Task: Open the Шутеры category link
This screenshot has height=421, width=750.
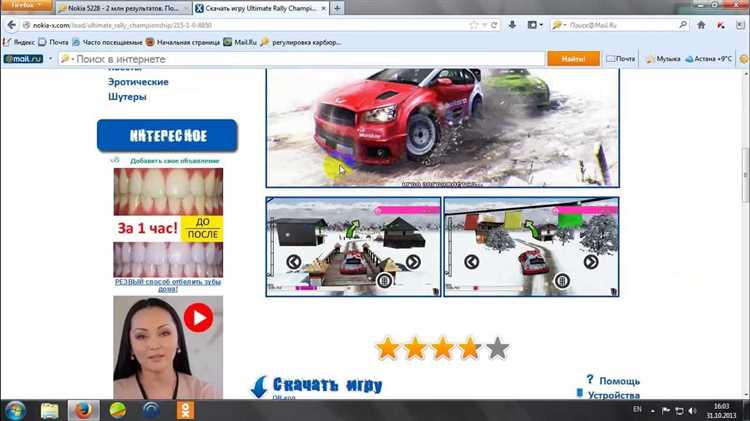Action: [127, 97]
